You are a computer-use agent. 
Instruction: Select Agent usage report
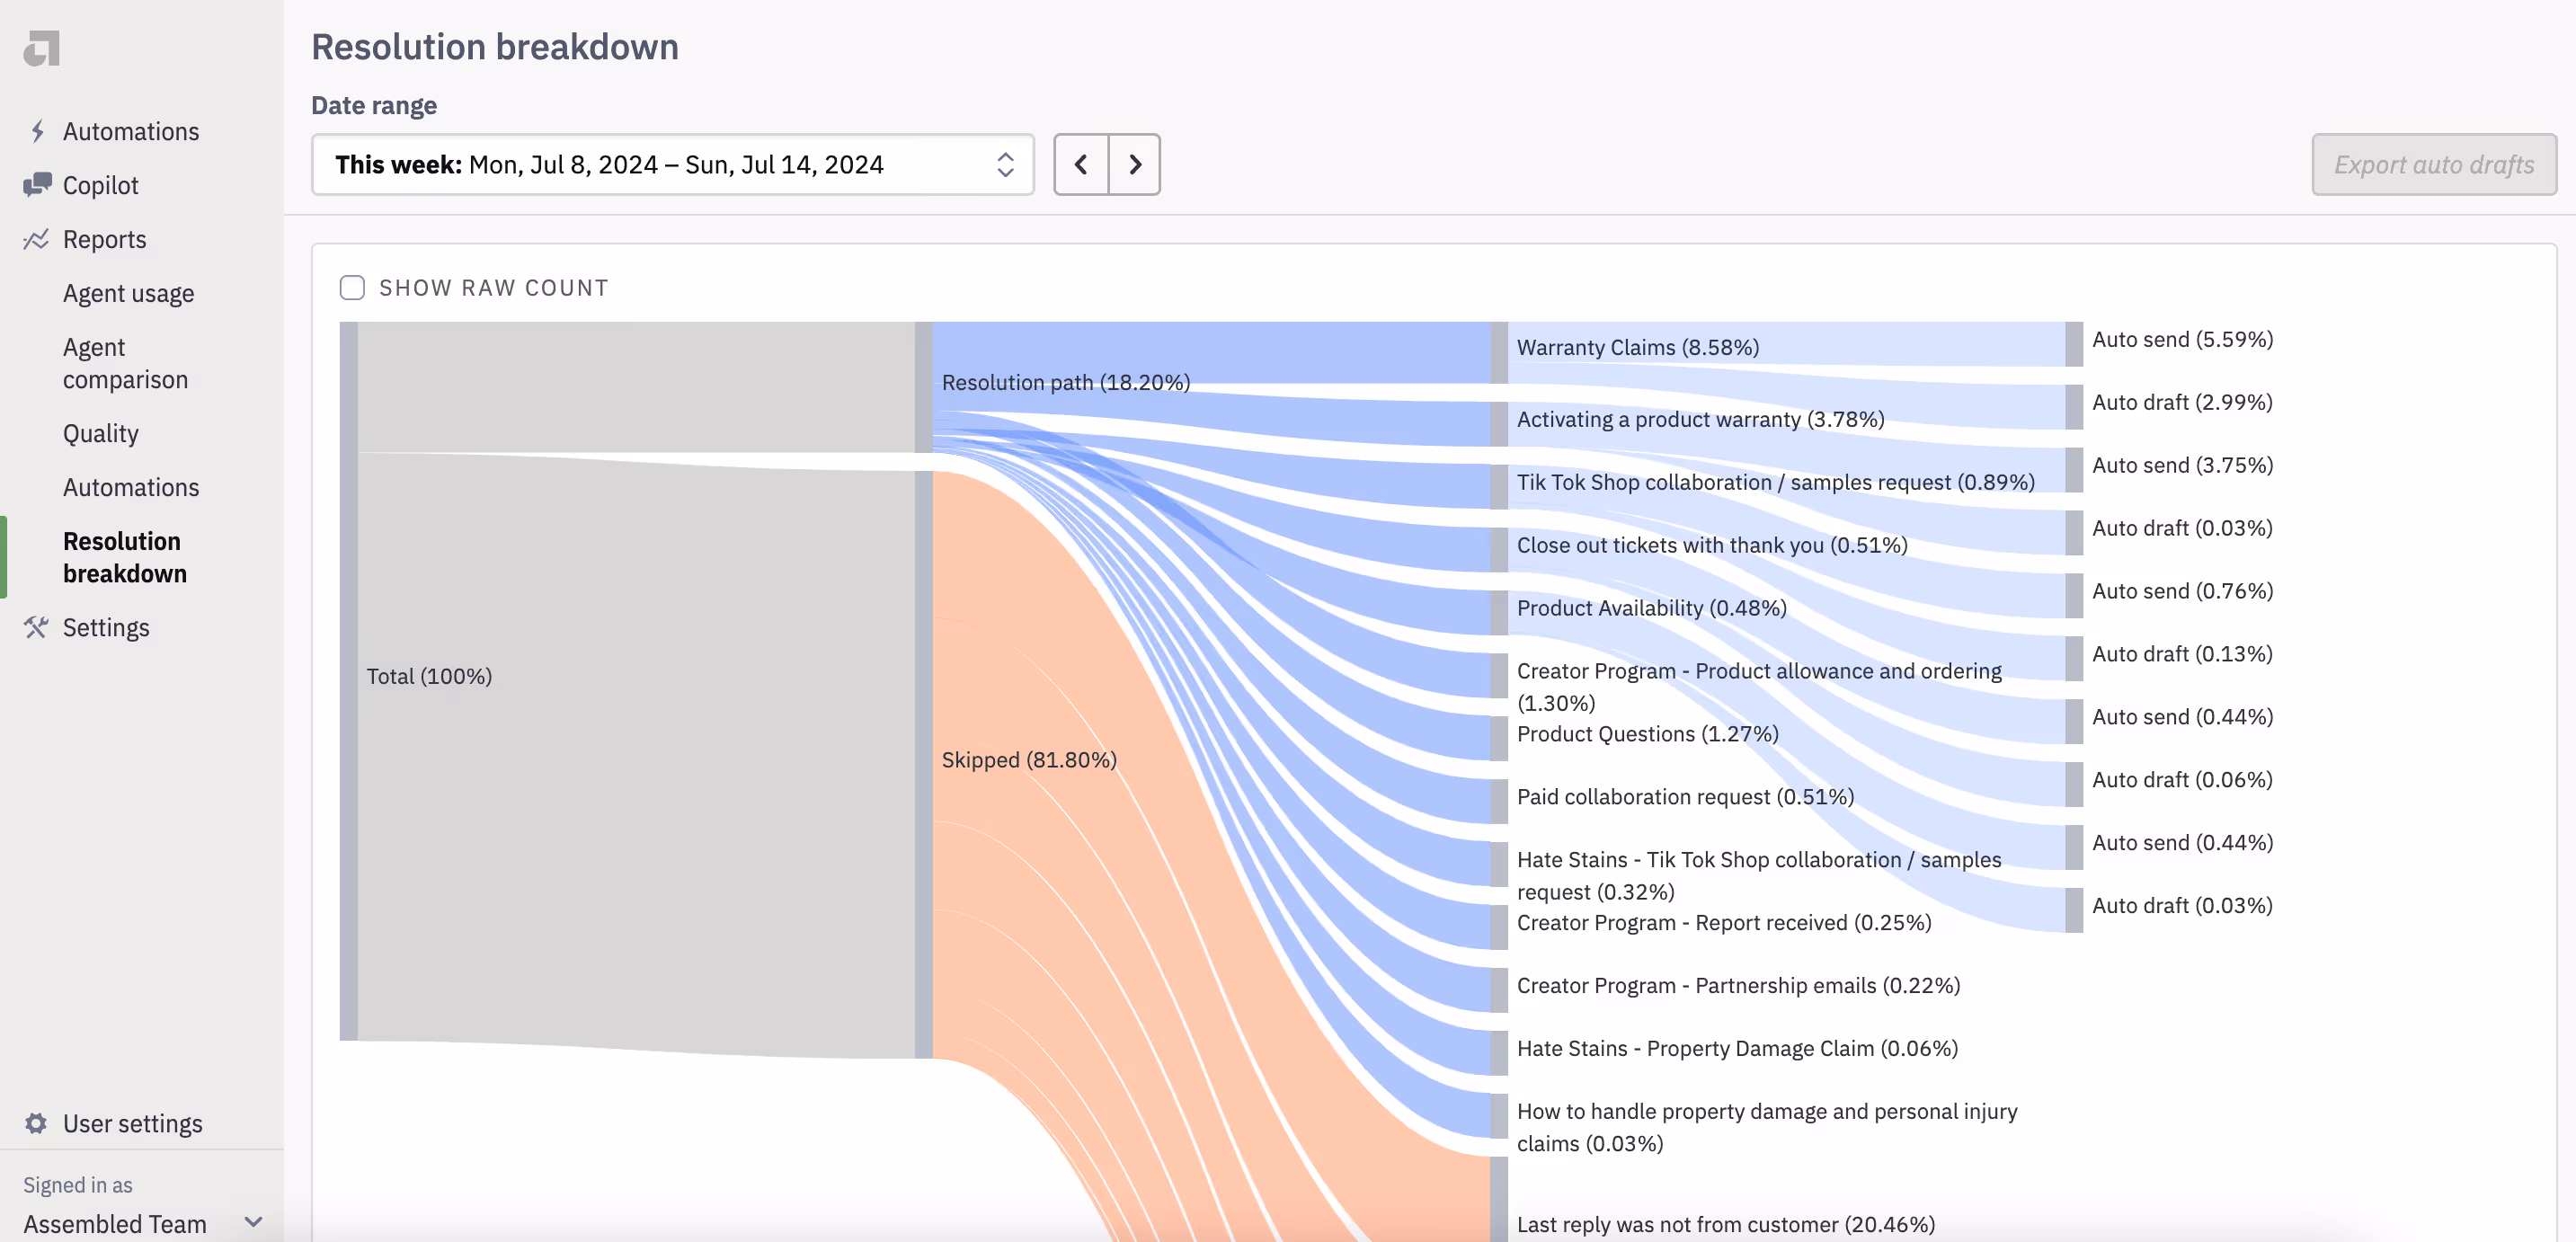(x=128, y=293)
